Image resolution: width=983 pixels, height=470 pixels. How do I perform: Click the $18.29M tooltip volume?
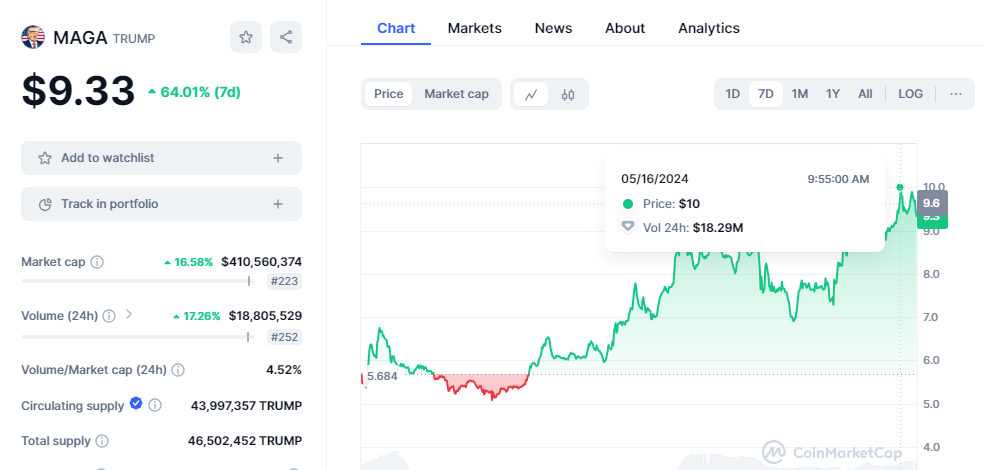[718, 228]
